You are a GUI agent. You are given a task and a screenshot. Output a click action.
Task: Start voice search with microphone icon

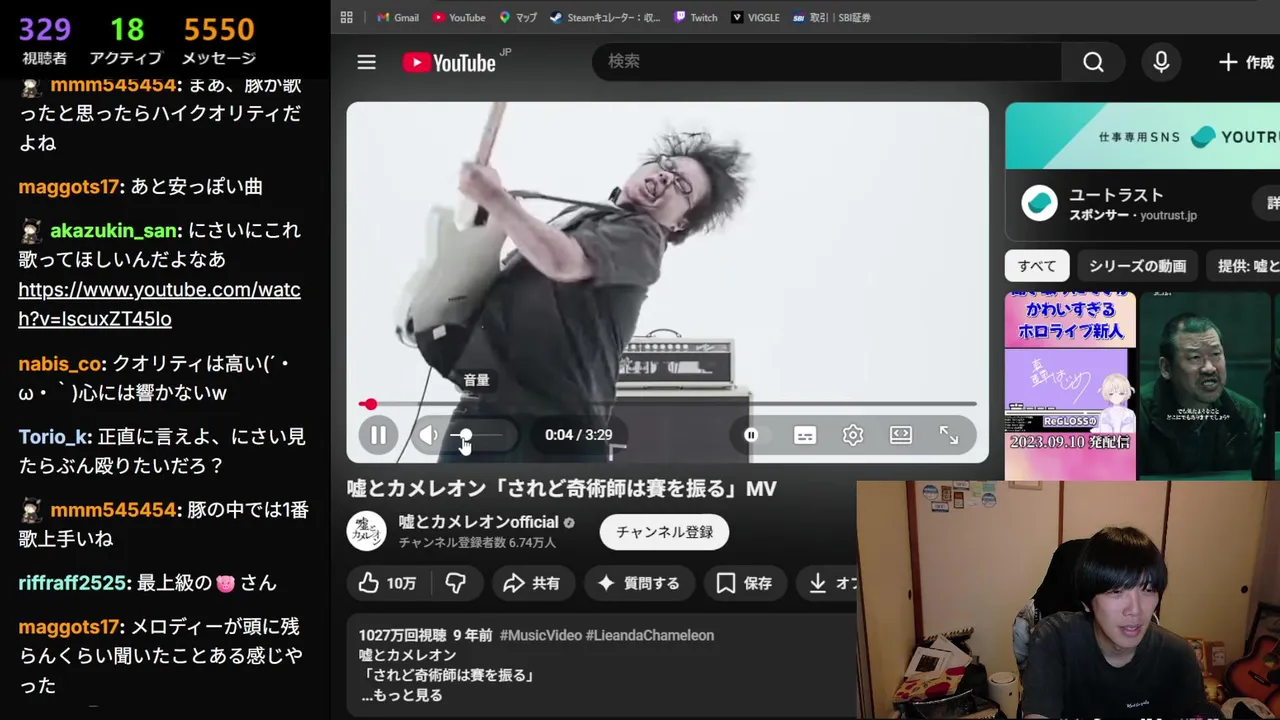pyautogui.click(x=1161, y=62)
